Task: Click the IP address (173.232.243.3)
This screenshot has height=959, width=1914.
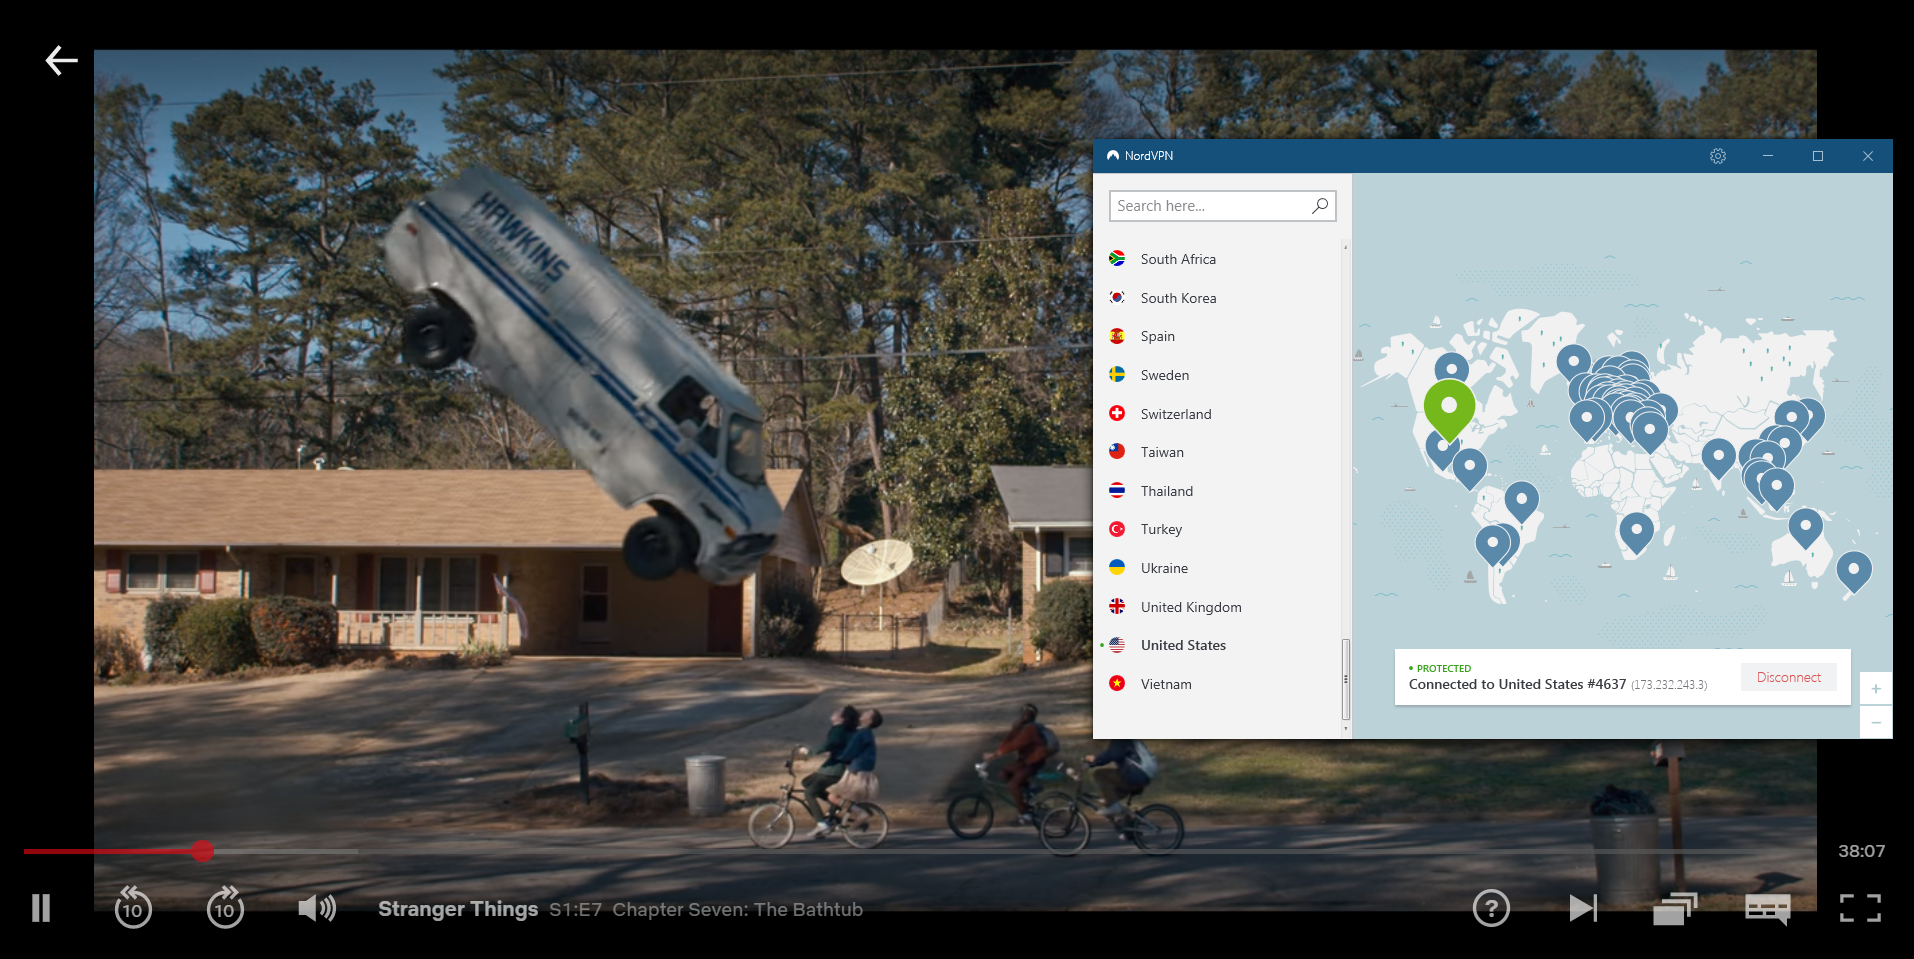Action: (1669, 686)
